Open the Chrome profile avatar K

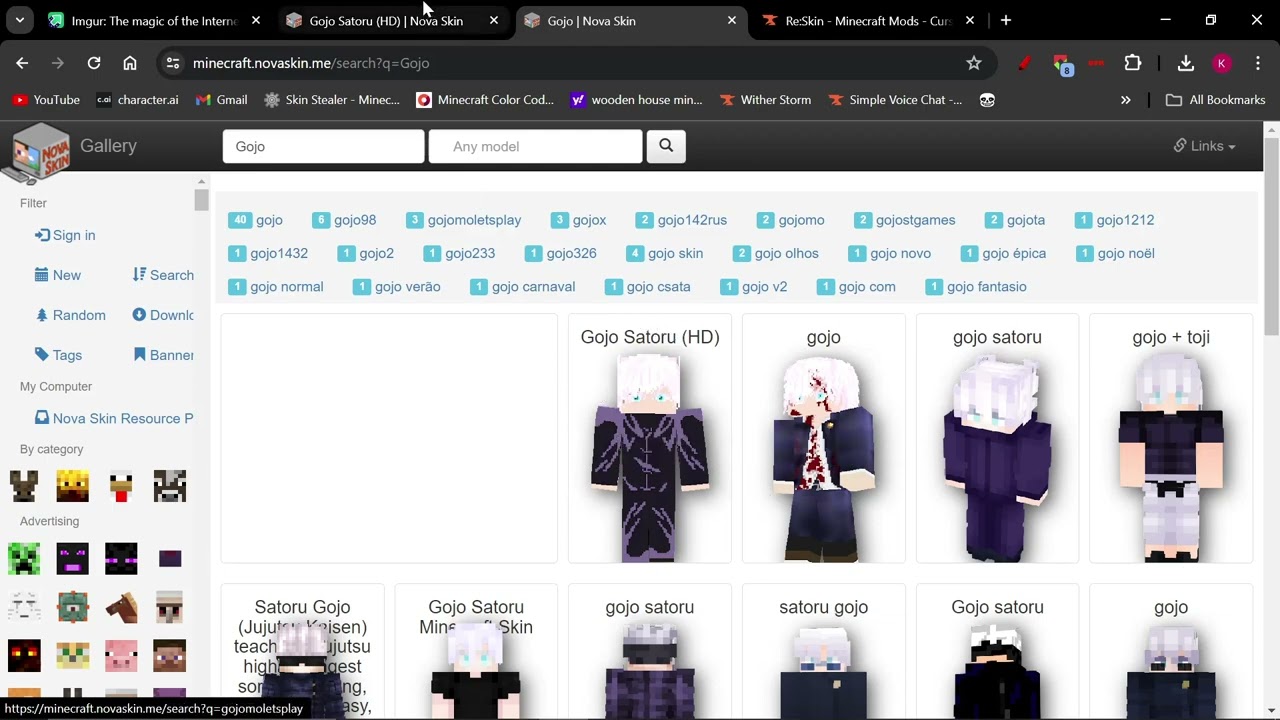pos(1221,63)
